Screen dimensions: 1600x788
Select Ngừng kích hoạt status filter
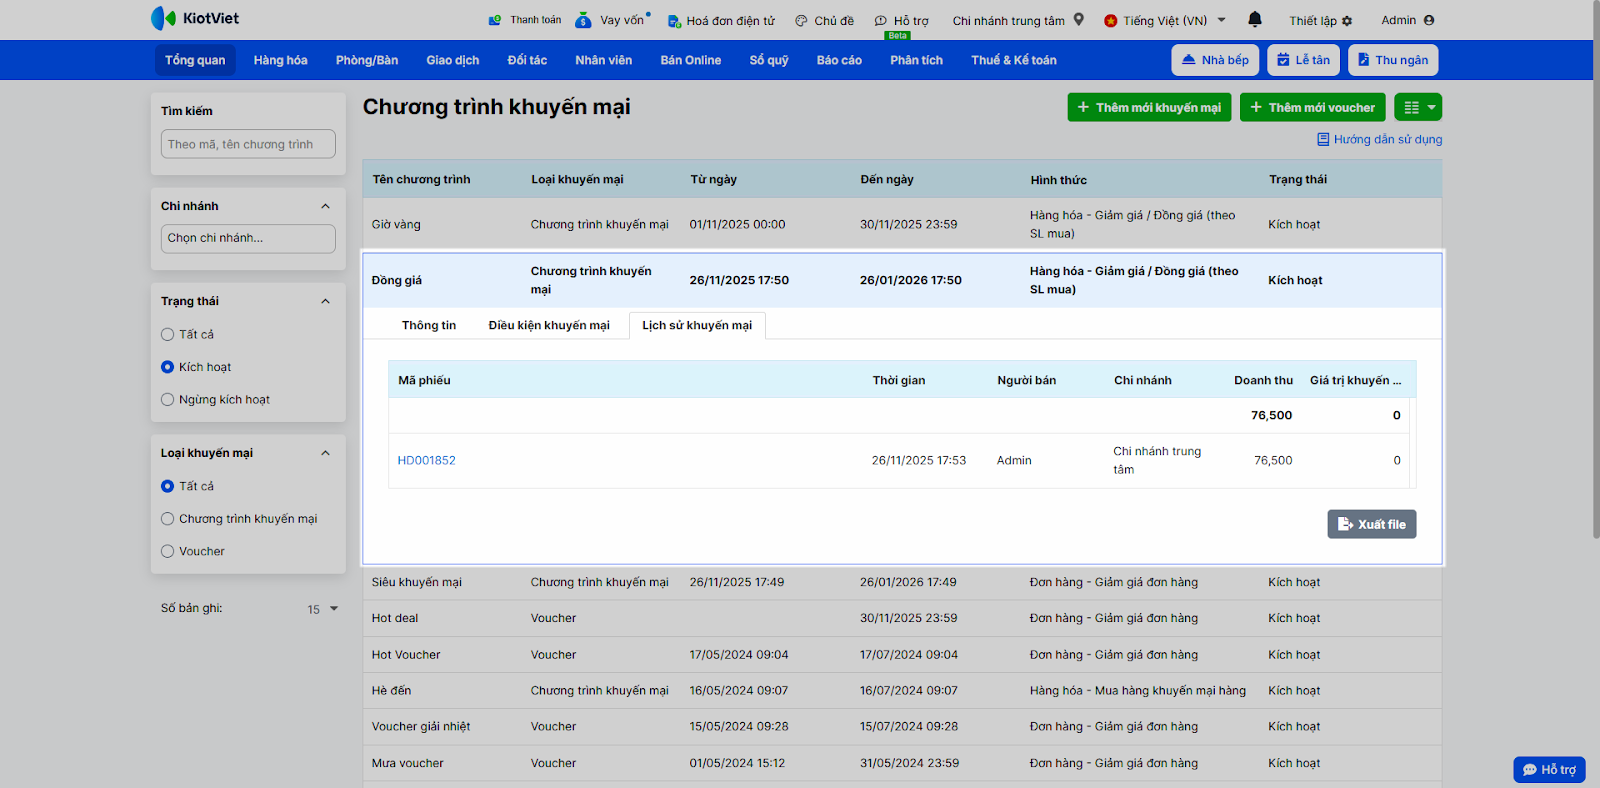[168, 400]
